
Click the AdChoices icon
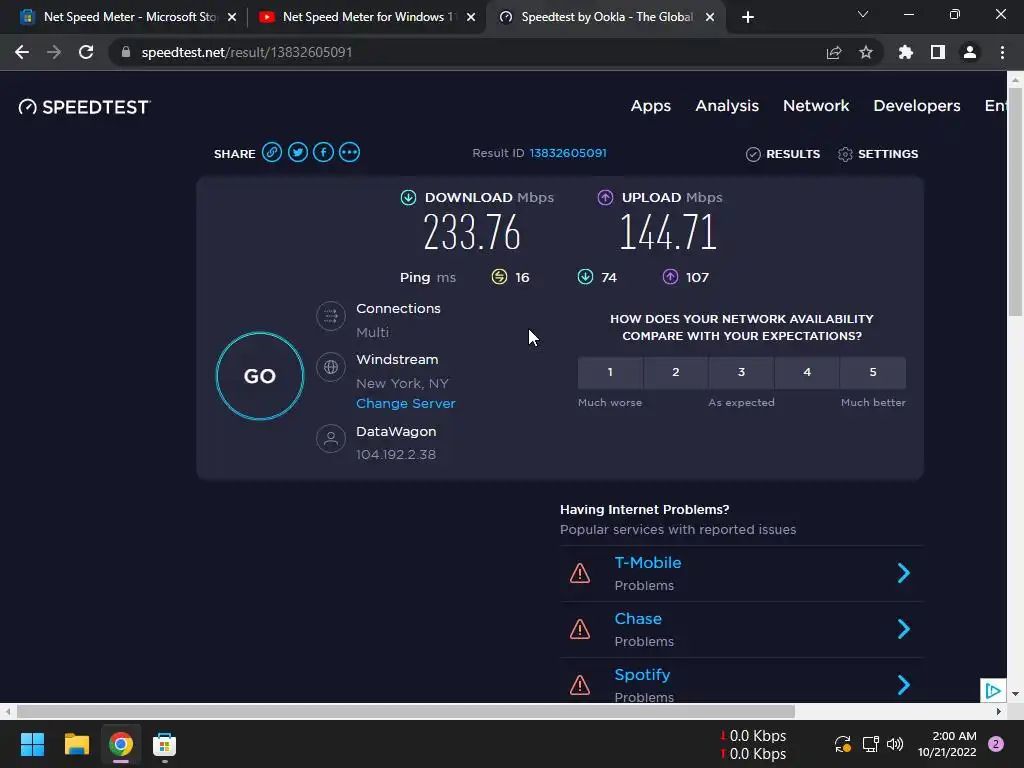[993, 690]
